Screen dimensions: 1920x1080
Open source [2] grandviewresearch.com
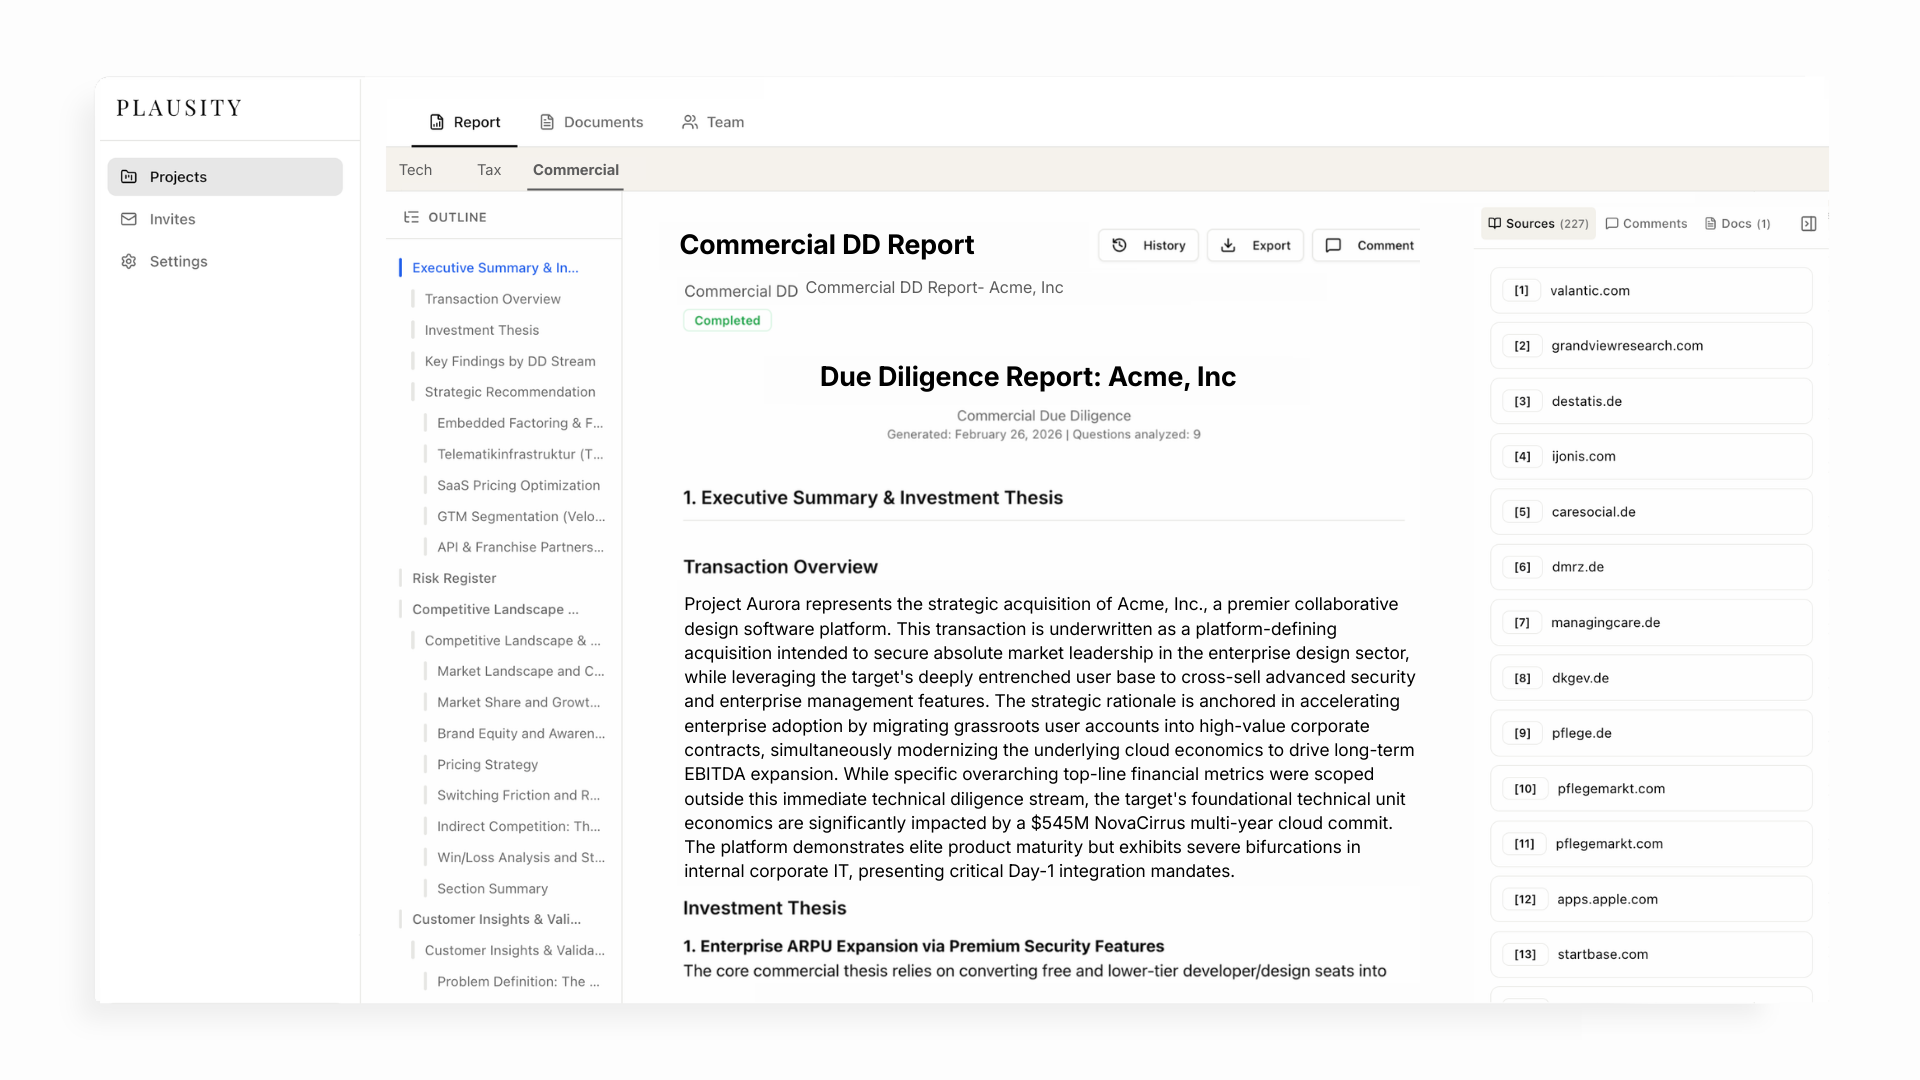tap(1650, 346)
